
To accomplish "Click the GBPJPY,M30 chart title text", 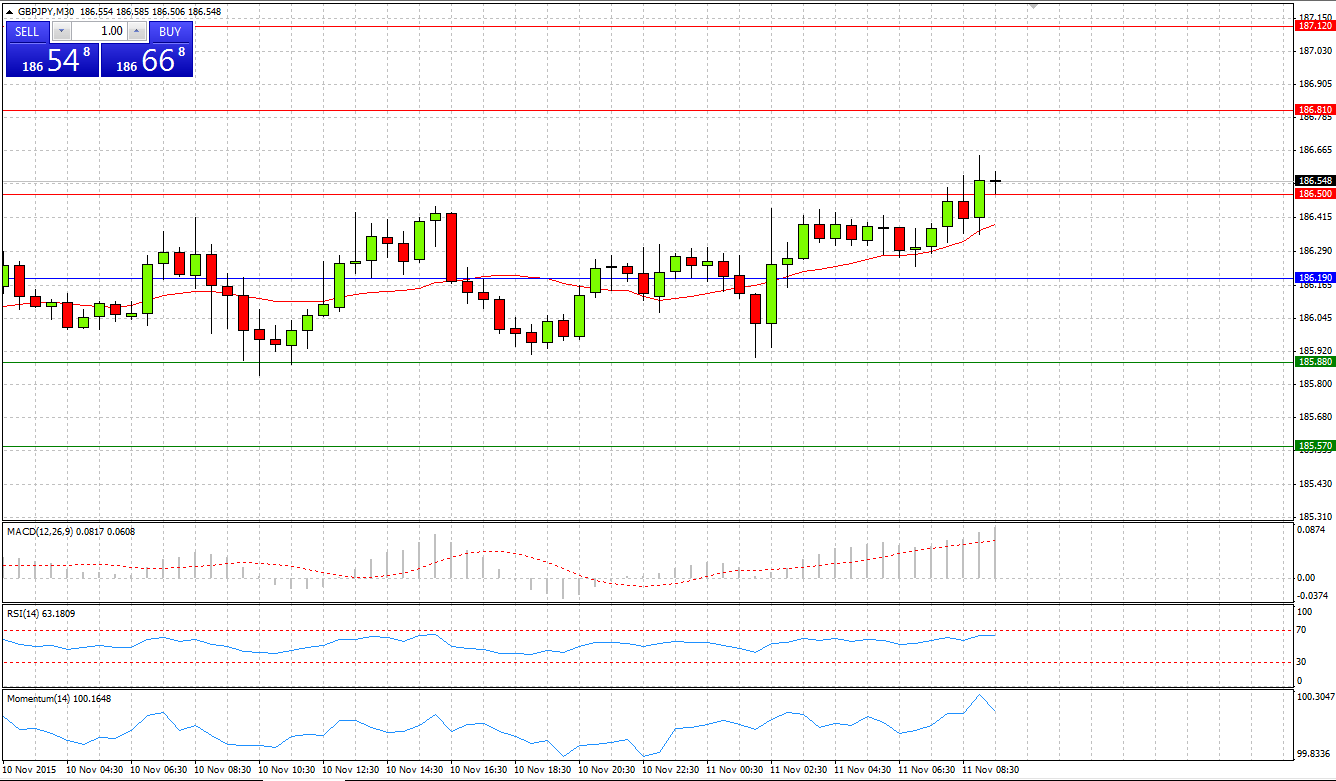I will coord(46,12).
